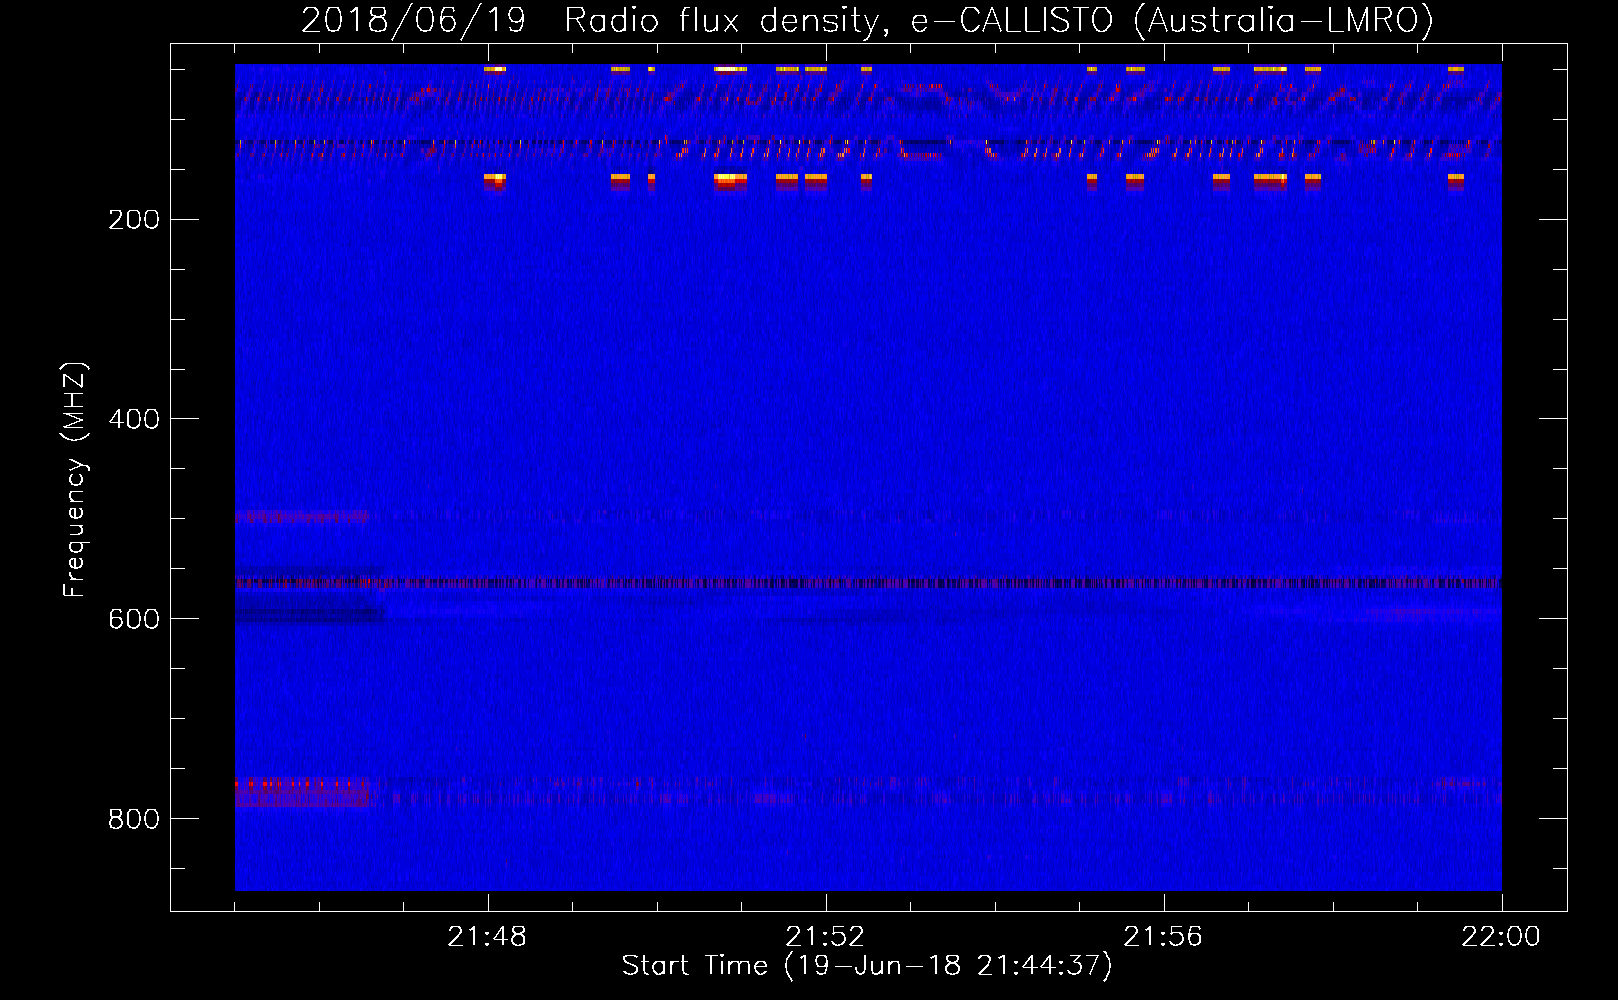
Task: Click the 21:52 time tick label
Action: click(x=825, y=937)
